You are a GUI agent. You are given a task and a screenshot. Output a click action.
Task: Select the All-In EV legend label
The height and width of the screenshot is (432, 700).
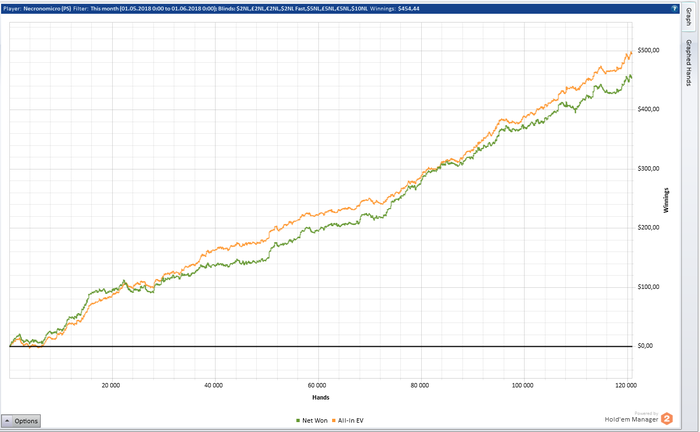tap(351, 421)
